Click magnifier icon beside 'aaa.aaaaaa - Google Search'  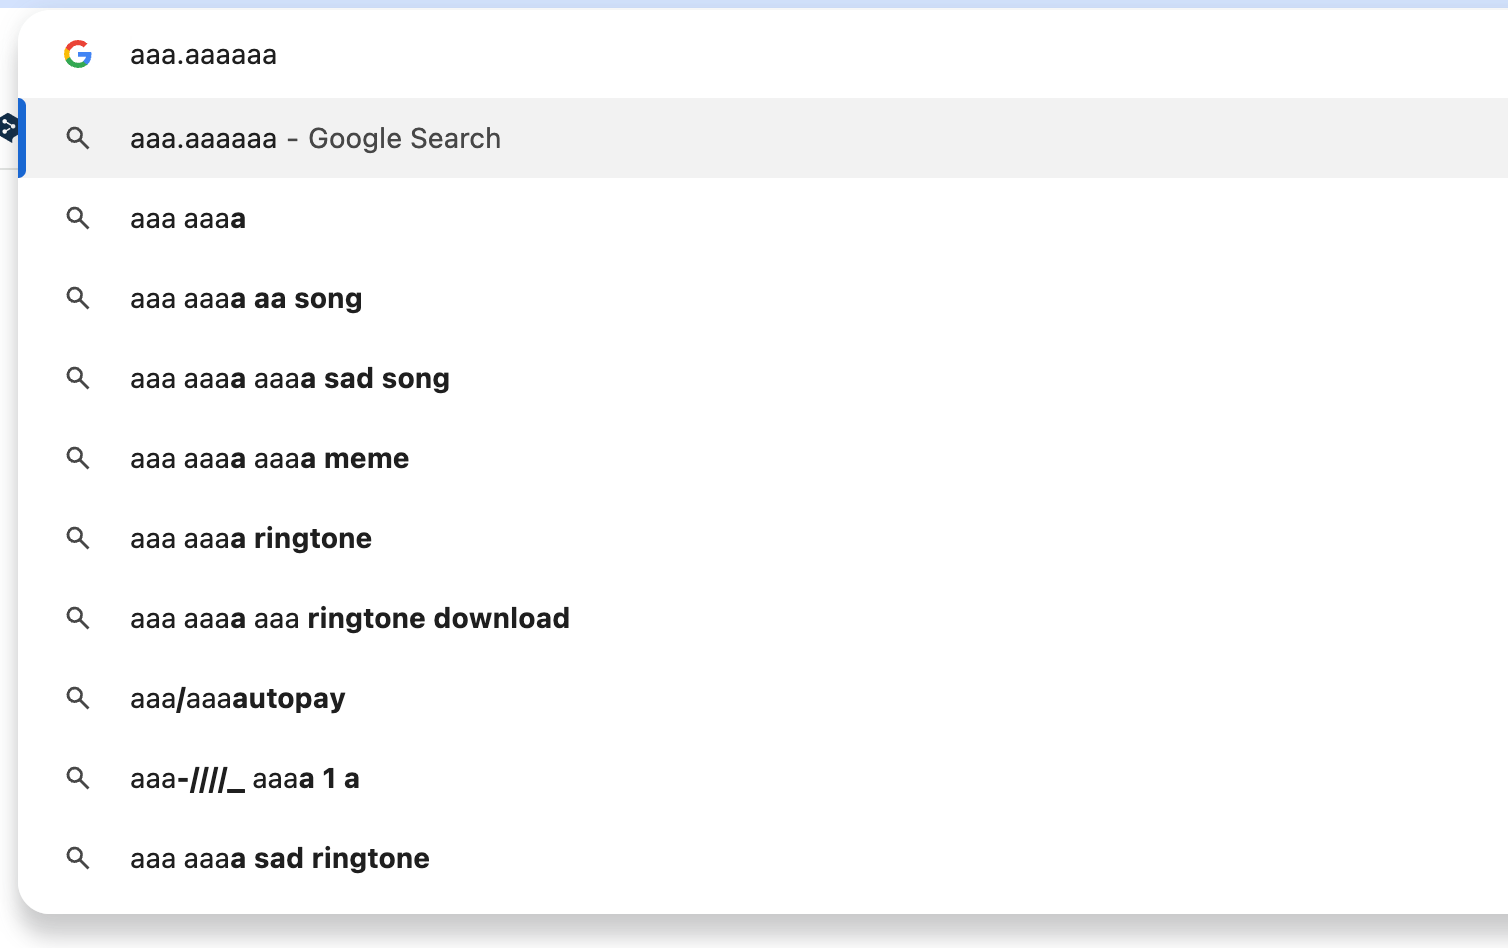[78, 138]
